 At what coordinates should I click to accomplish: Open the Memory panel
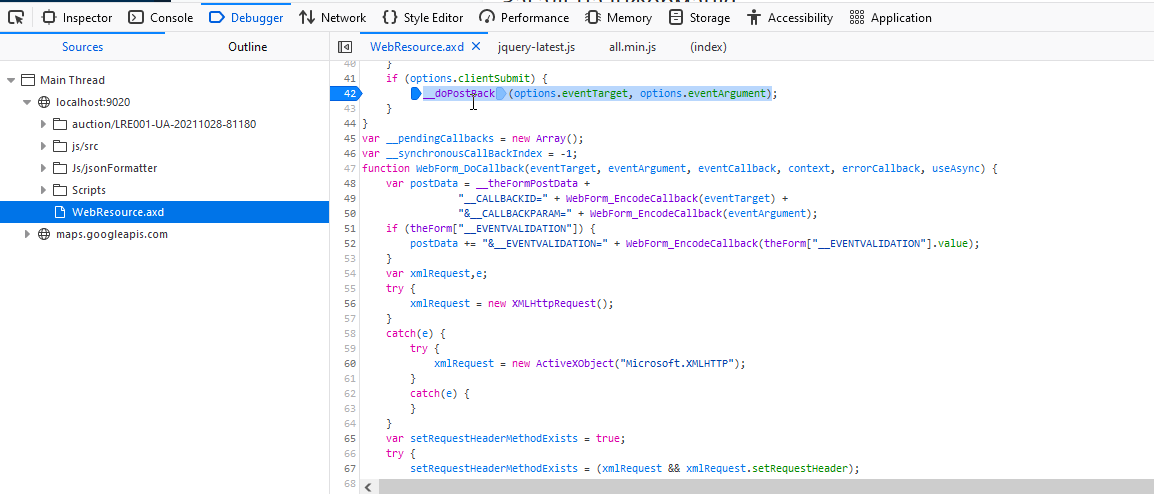pyautogui.click(x=618, y=18)
